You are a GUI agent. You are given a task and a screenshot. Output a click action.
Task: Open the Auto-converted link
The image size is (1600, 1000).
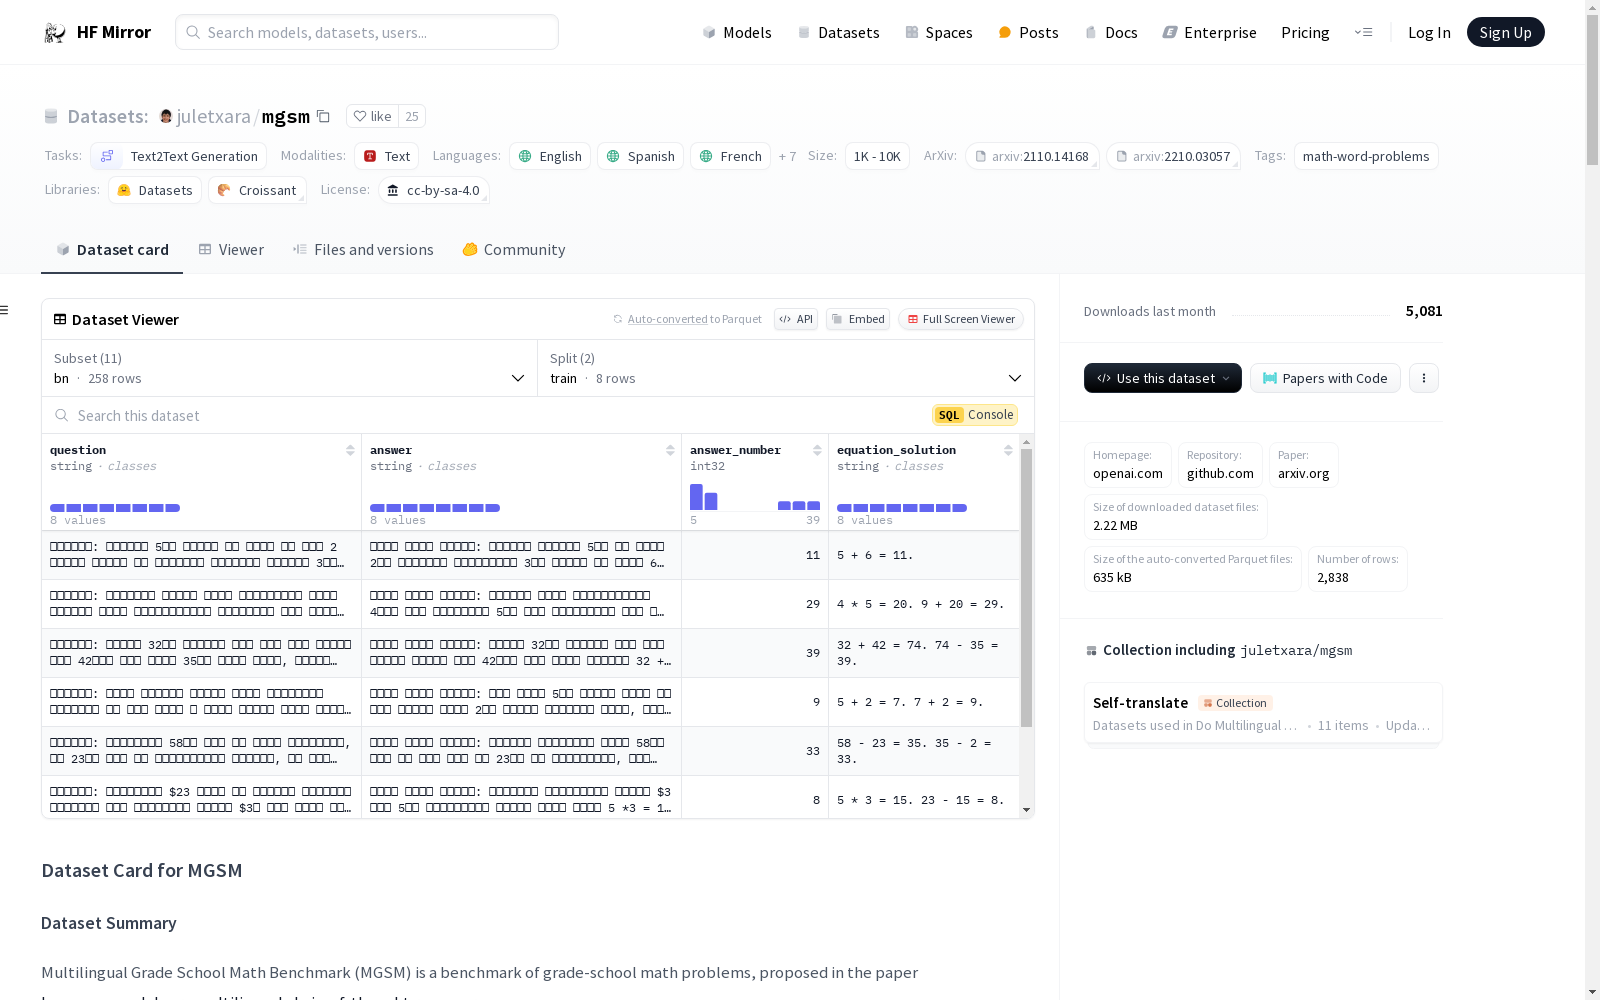click(x=667, y=319)
